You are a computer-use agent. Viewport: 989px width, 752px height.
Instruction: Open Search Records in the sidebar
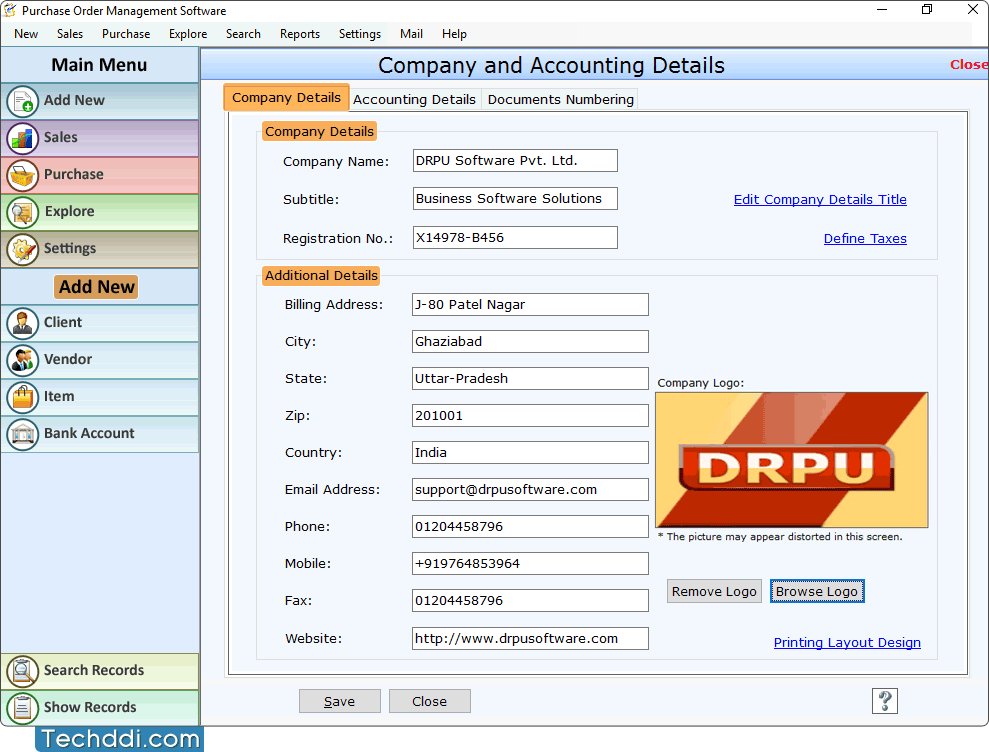pos(100,671)
